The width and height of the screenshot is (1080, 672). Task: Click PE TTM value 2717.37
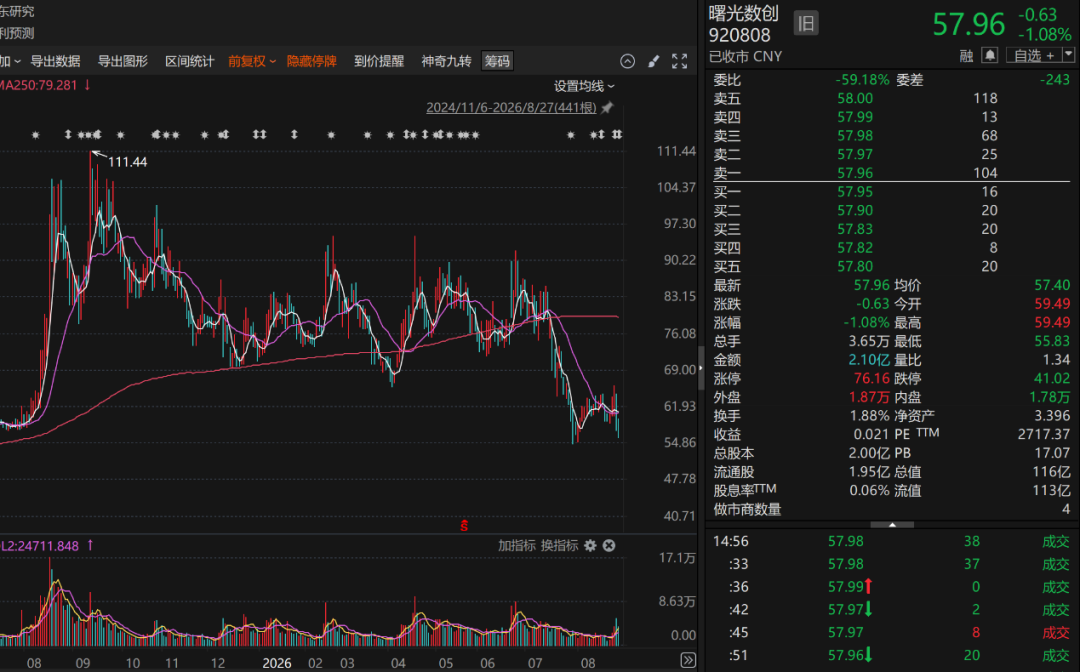coord(1043,434)
